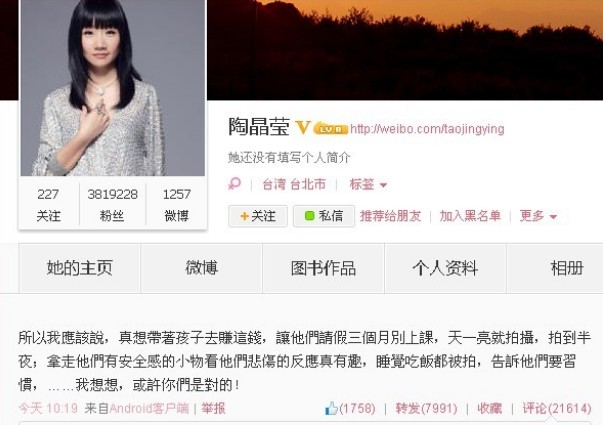The image size is (603, 425).
Task: Click the 台湾 台北市 location link
Action: tap(294, 184)
